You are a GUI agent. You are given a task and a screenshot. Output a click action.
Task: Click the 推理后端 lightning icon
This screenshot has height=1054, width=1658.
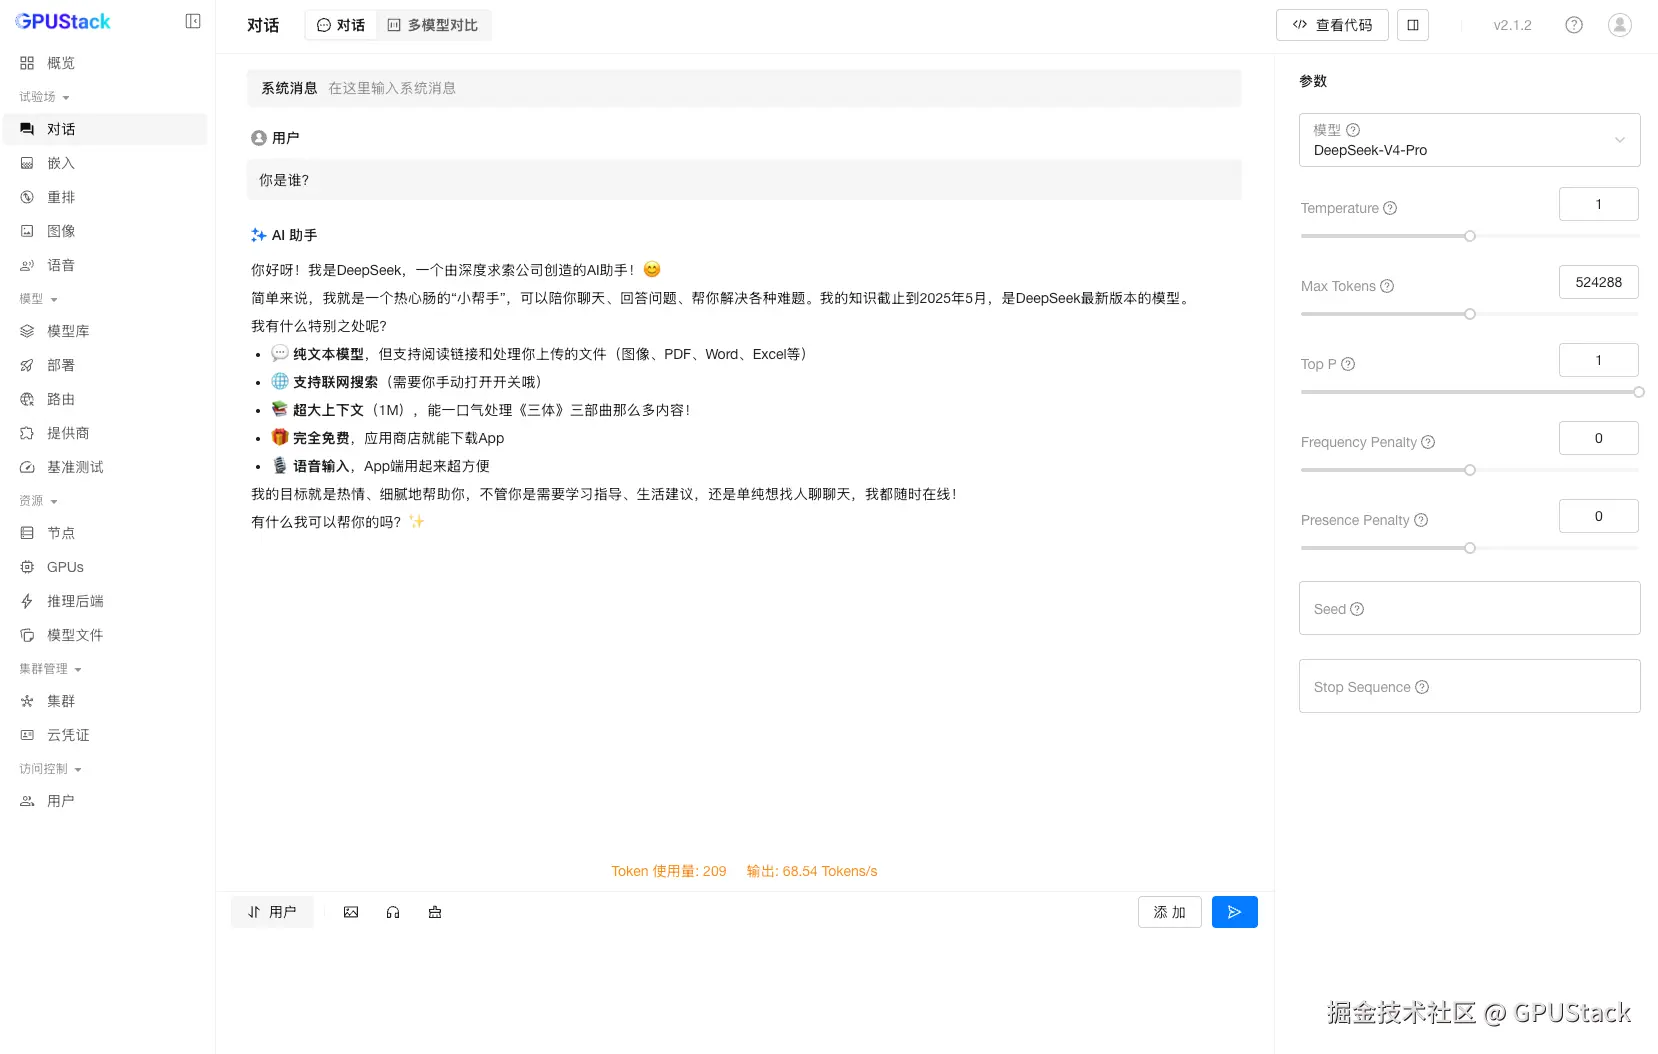click(27, 601)
